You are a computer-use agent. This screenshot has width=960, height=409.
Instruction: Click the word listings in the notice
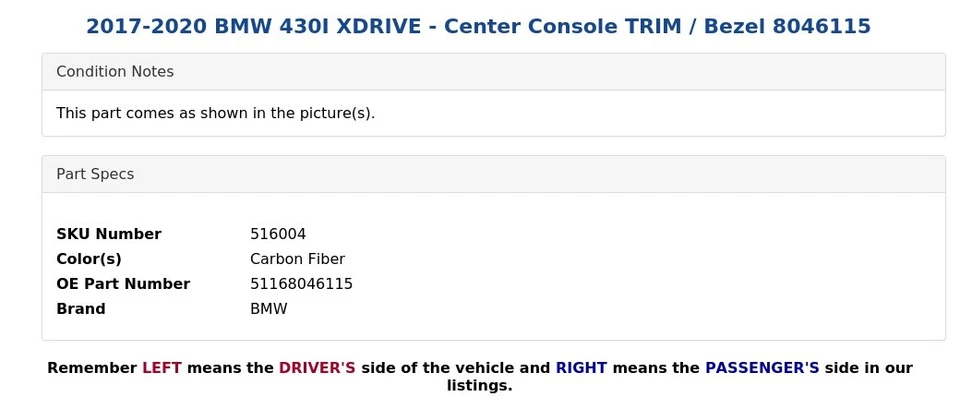(x=479, y=386)
